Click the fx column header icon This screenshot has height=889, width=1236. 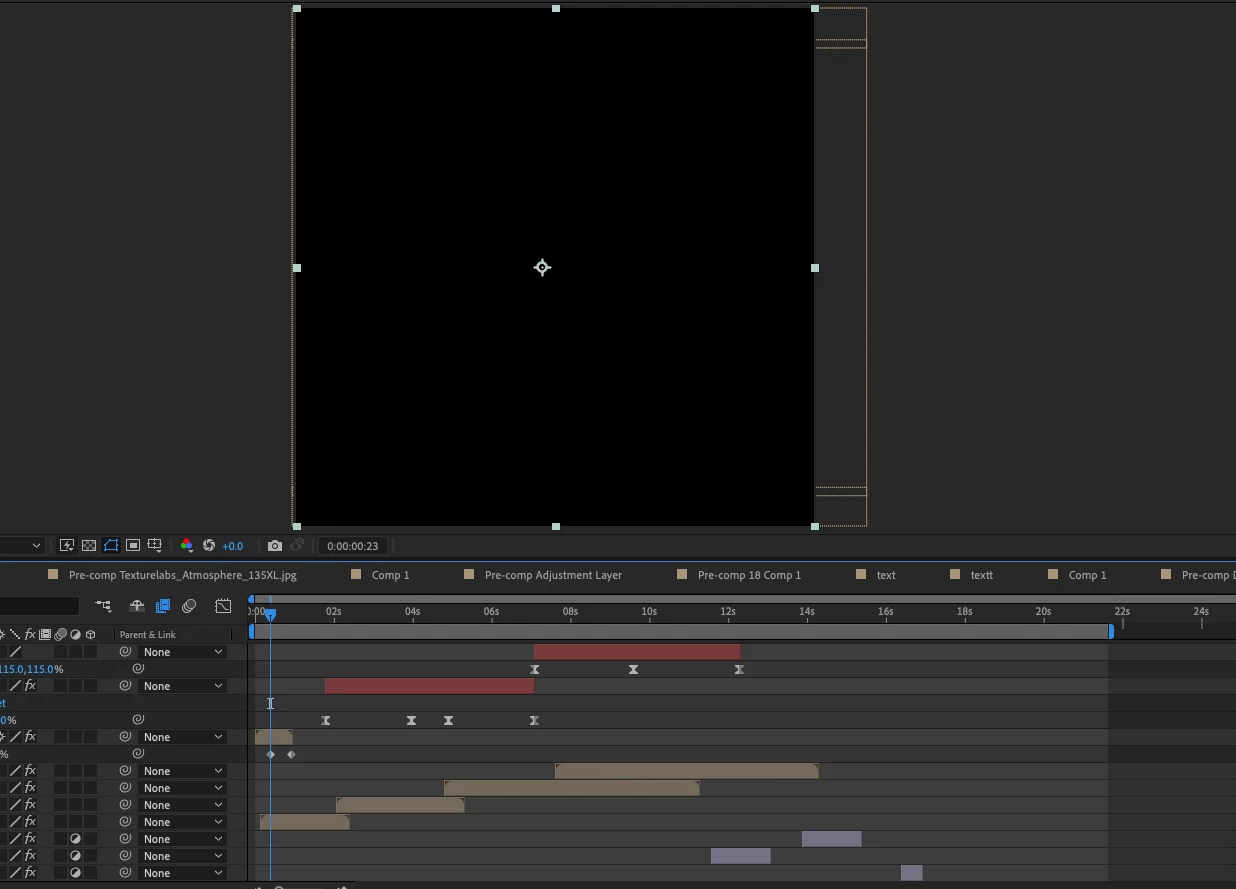tap(30, 635)
